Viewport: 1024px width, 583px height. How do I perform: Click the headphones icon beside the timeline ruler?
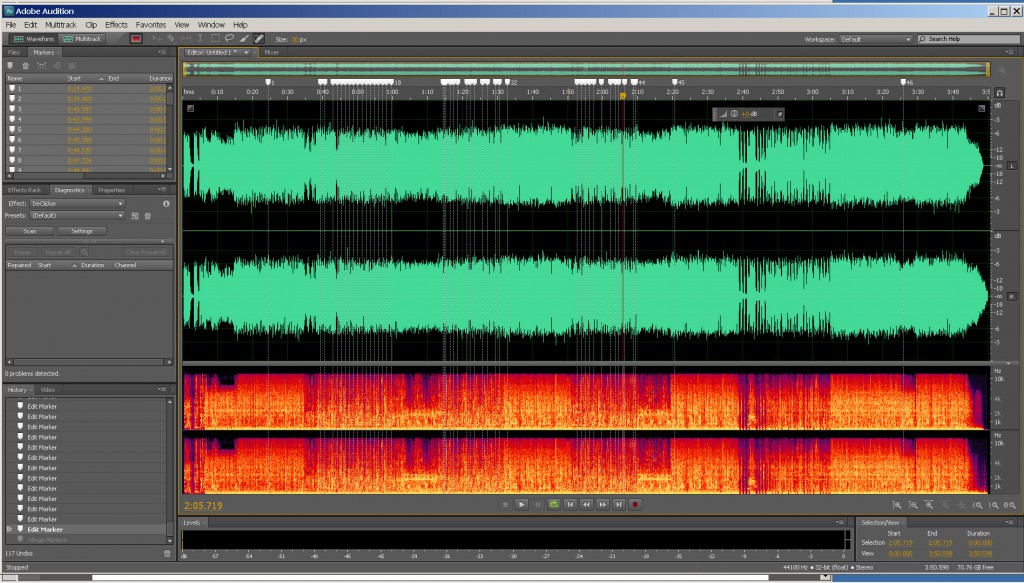pyautogui.click(x=999, y=93)
